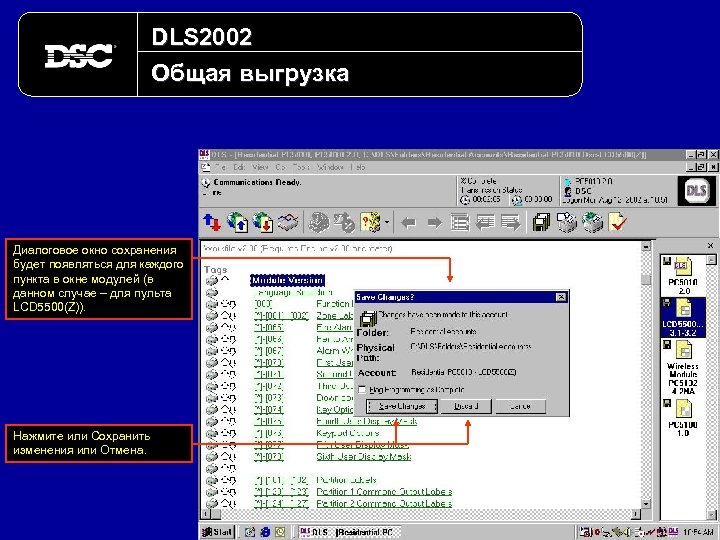Open the Tools menu
720x540 pixels.
(x=301, y=168)
